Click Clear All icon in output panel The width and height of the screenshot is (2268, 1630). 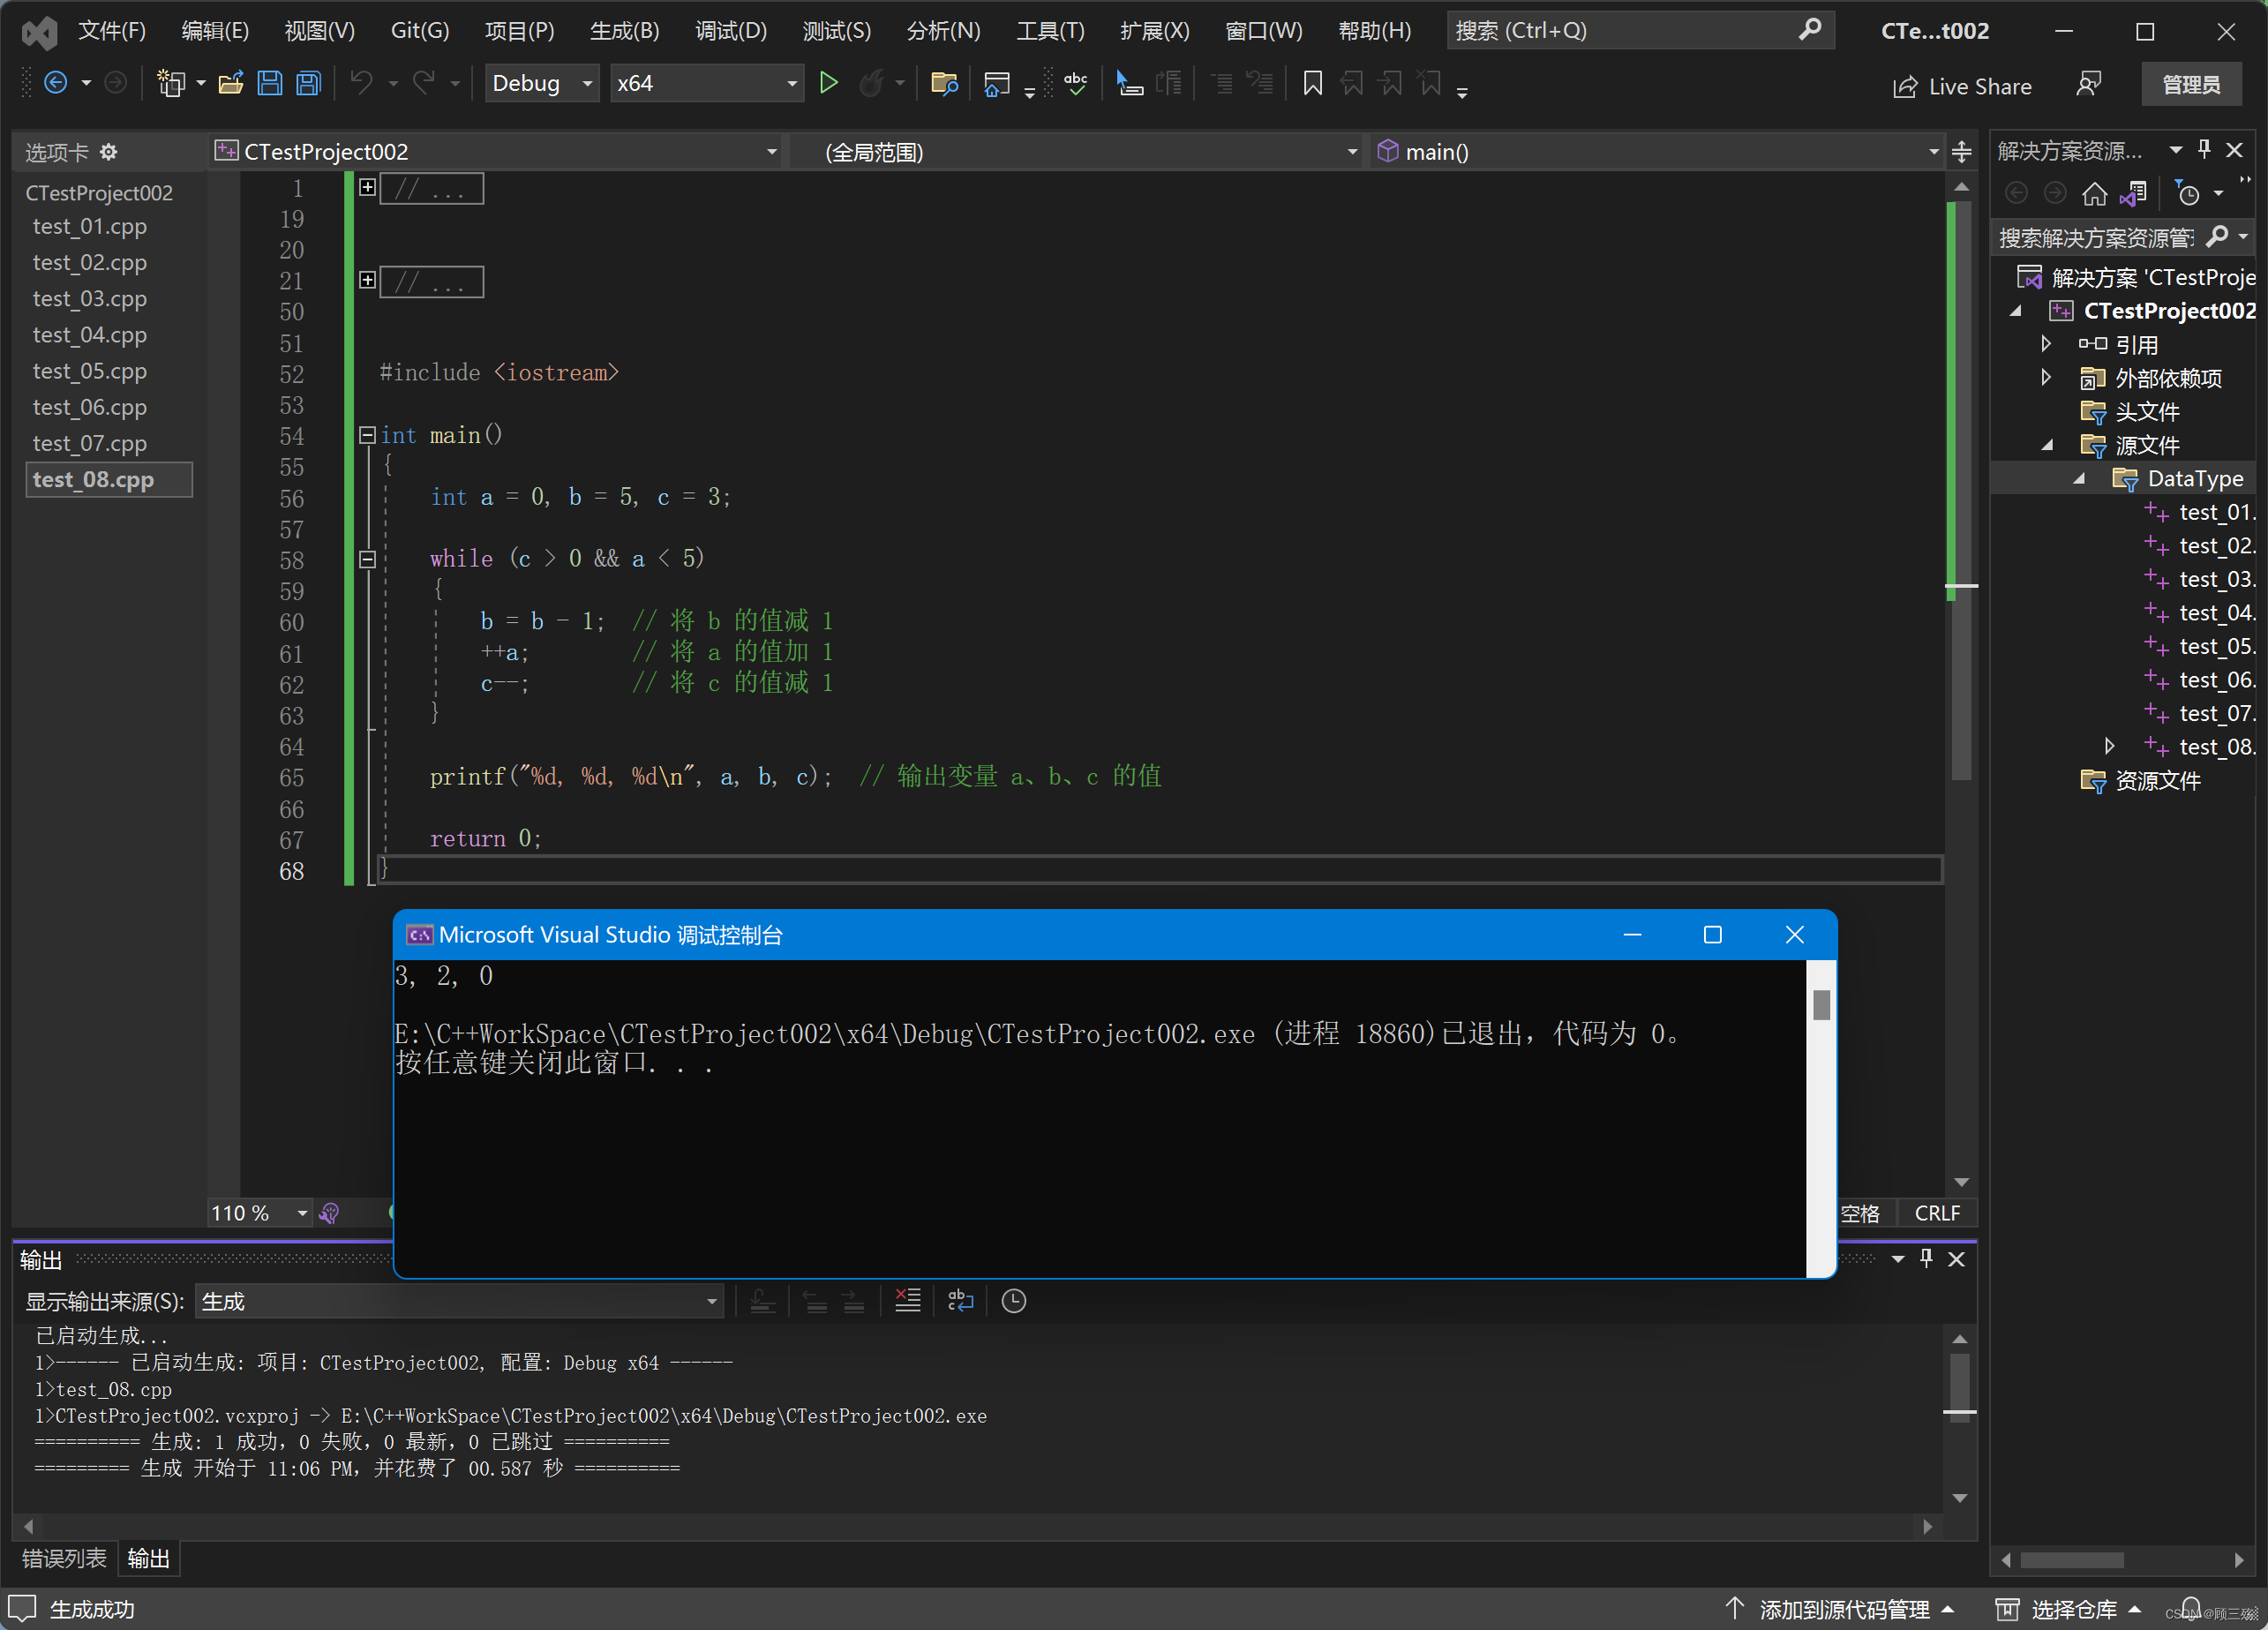pos(907,1300)
